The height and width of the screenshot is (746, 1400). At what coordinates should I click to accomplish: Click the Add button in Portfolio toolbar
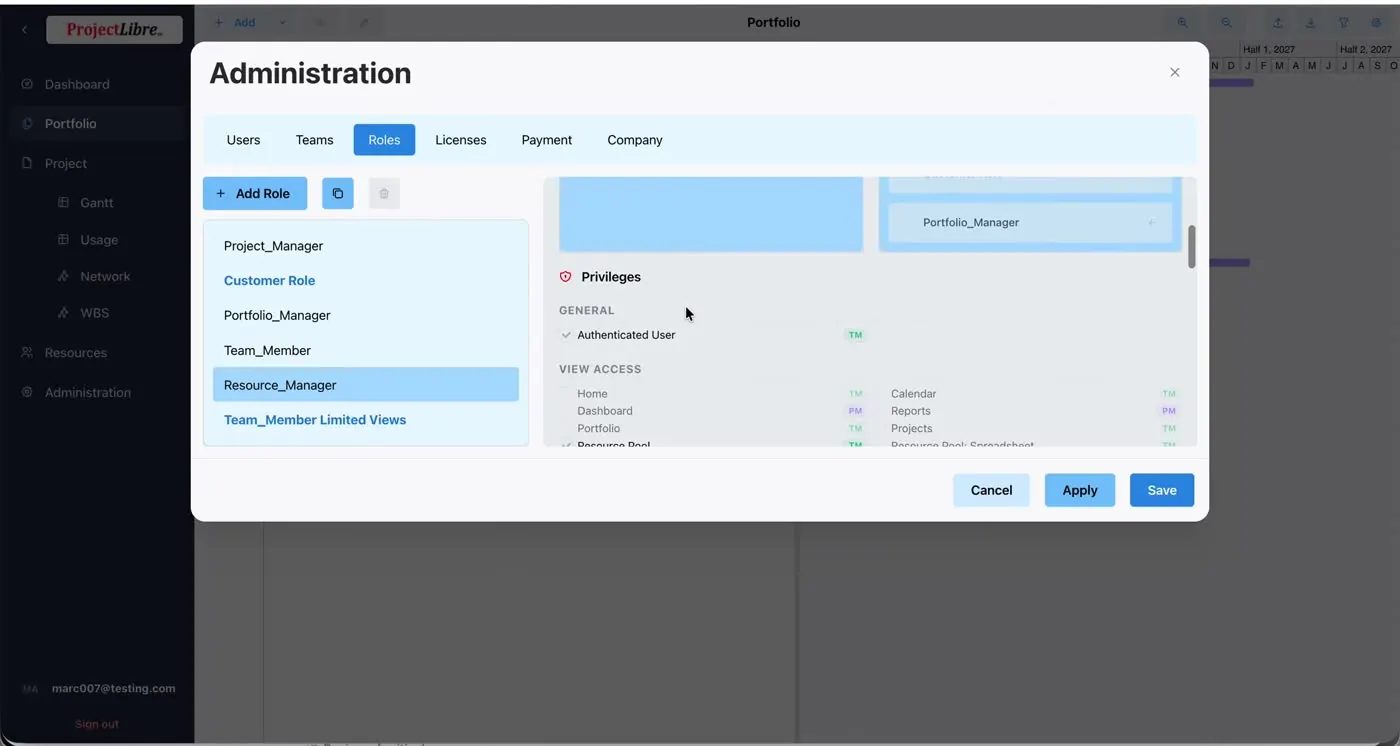236,22
